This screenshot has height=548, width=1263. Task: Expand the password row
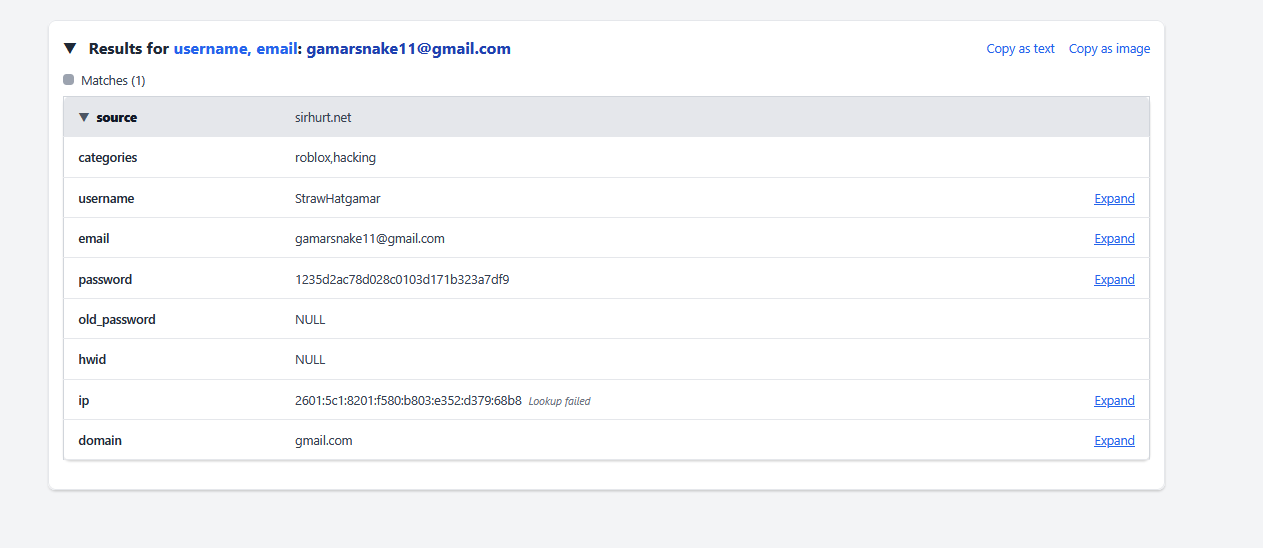click(1114, 280)
